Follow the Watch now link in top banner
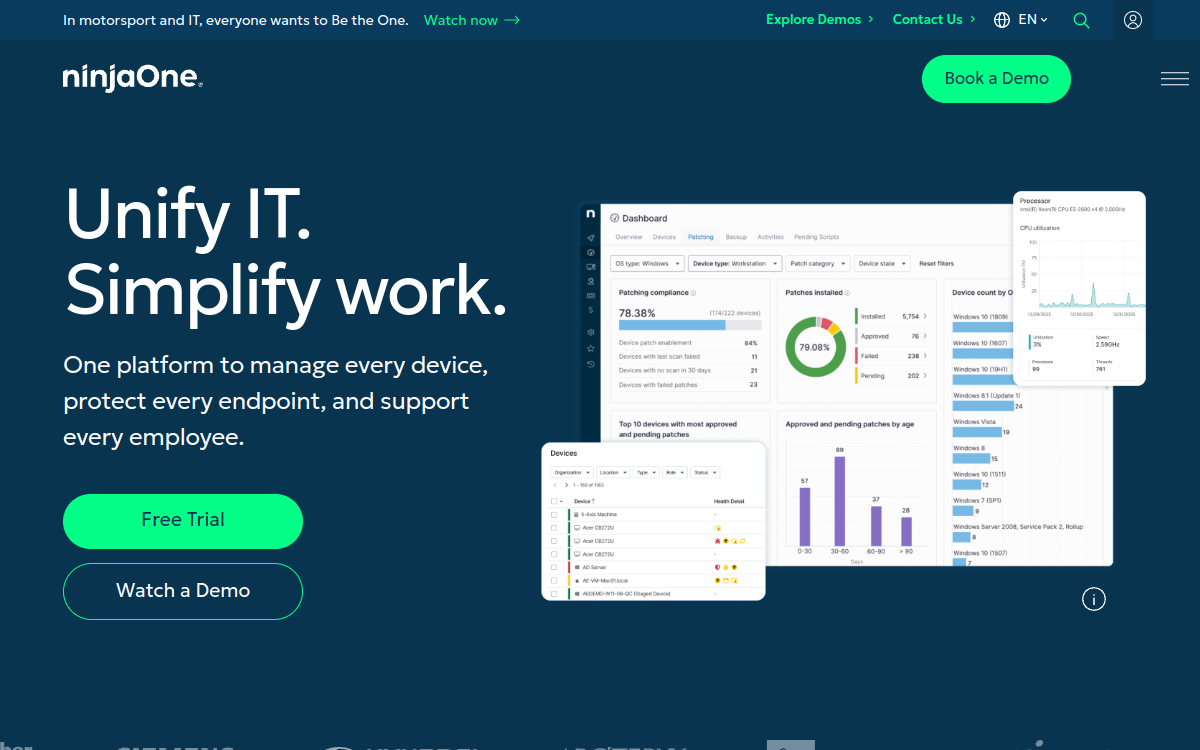This screenshot has width=1200, height=750. click(472, 20)
